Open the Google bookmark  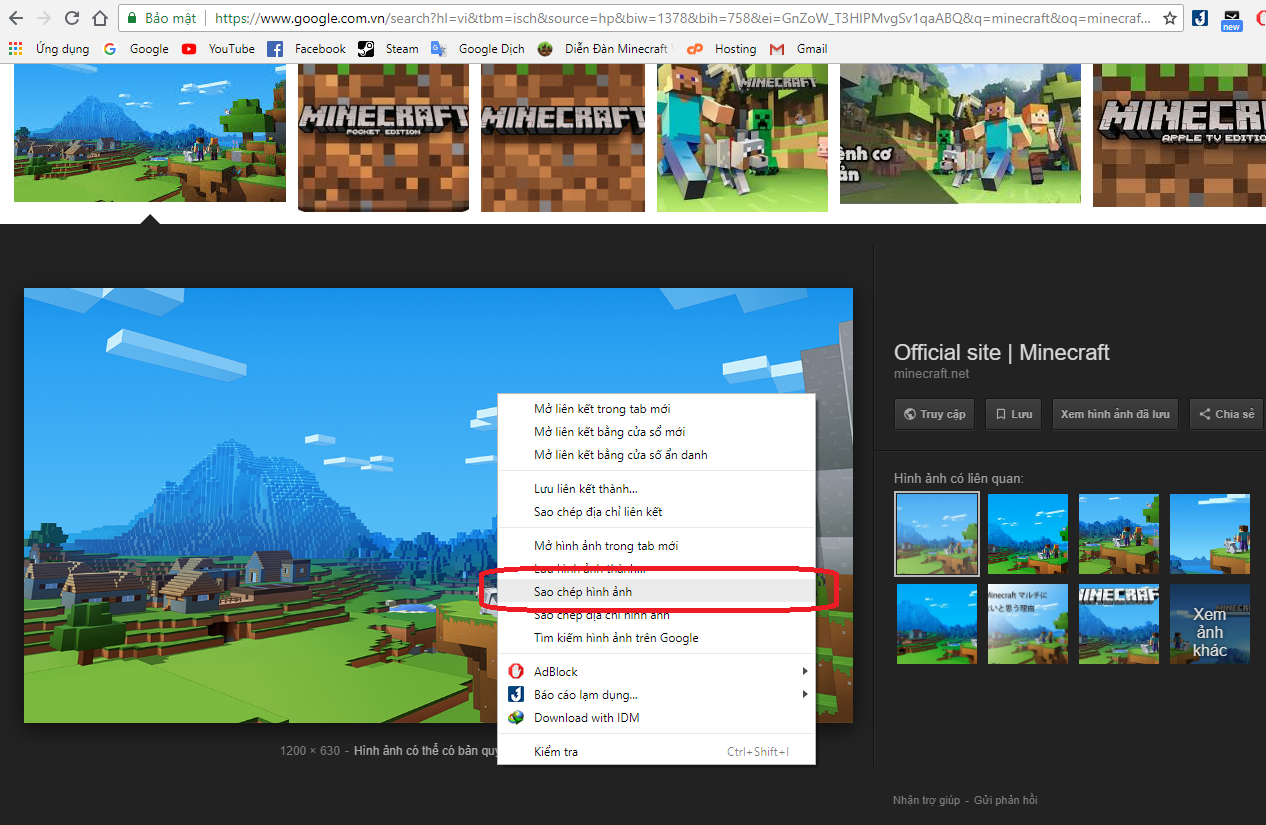[136, 49]
